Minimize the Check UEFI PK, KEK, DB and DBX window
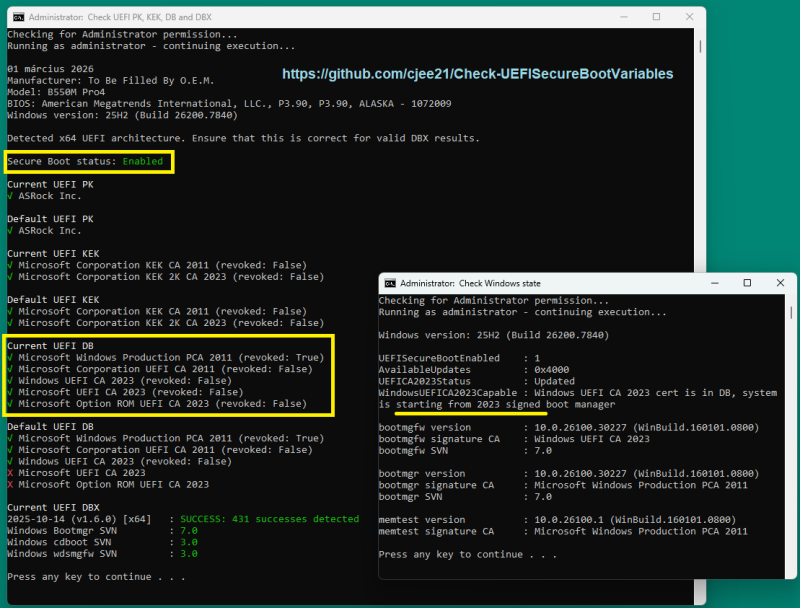This screenshot has height=608, width=800. pos(624,17)
